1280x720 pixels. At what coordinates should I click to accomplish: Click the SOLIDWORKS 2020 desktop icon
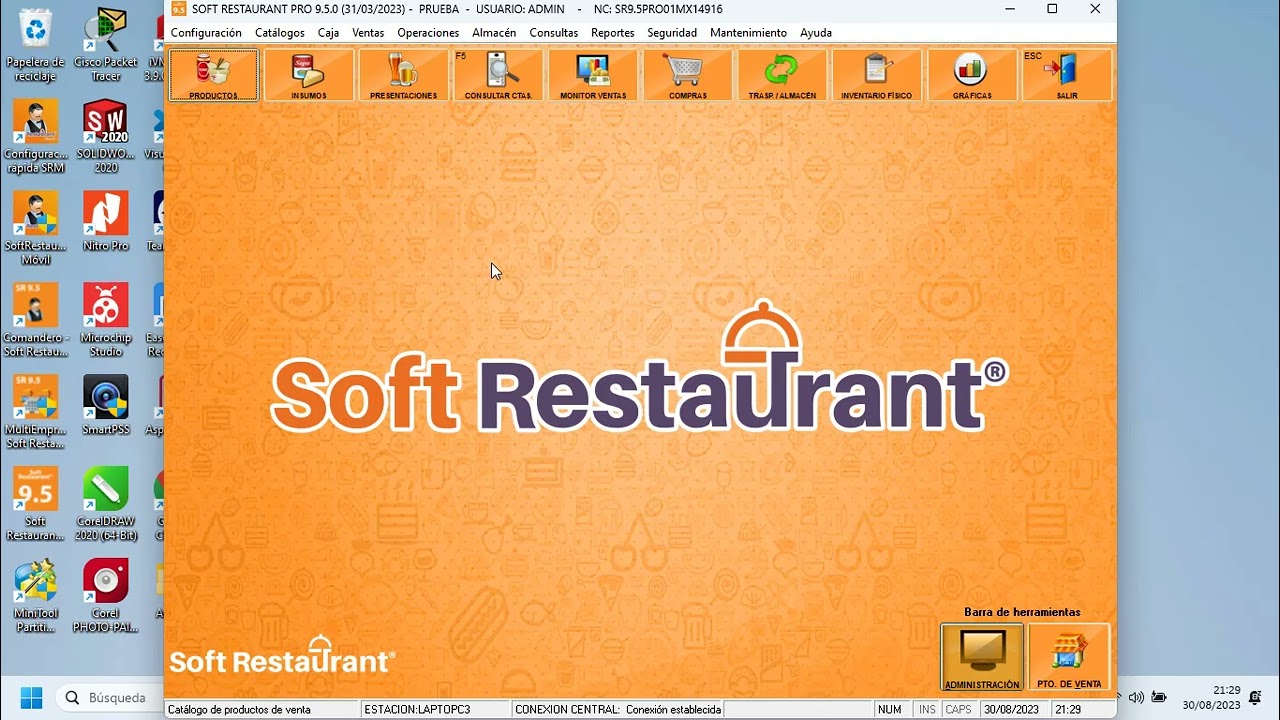[106, 137]
